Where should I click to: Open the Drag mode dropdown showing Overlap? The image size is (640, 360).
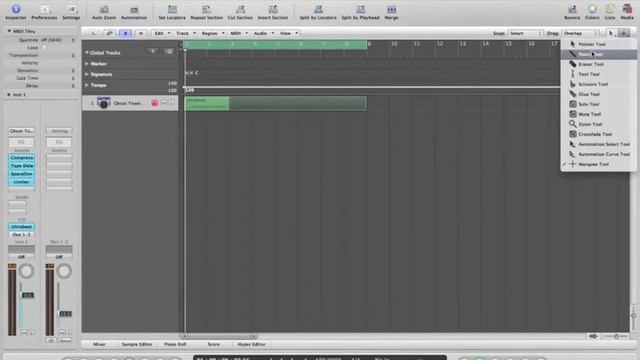(580, 33)
